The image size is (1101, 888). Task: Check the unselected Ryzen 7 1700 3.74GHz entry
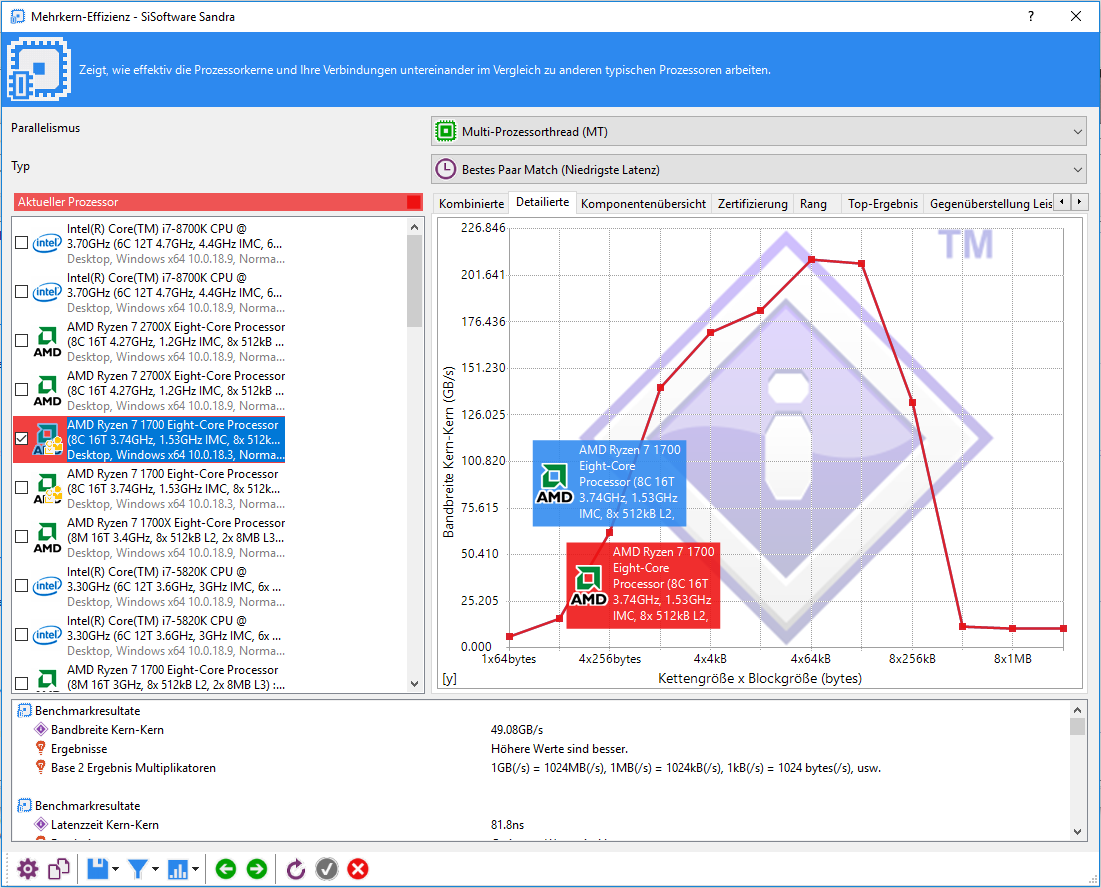pyautogui.click(x=22, y=488)
